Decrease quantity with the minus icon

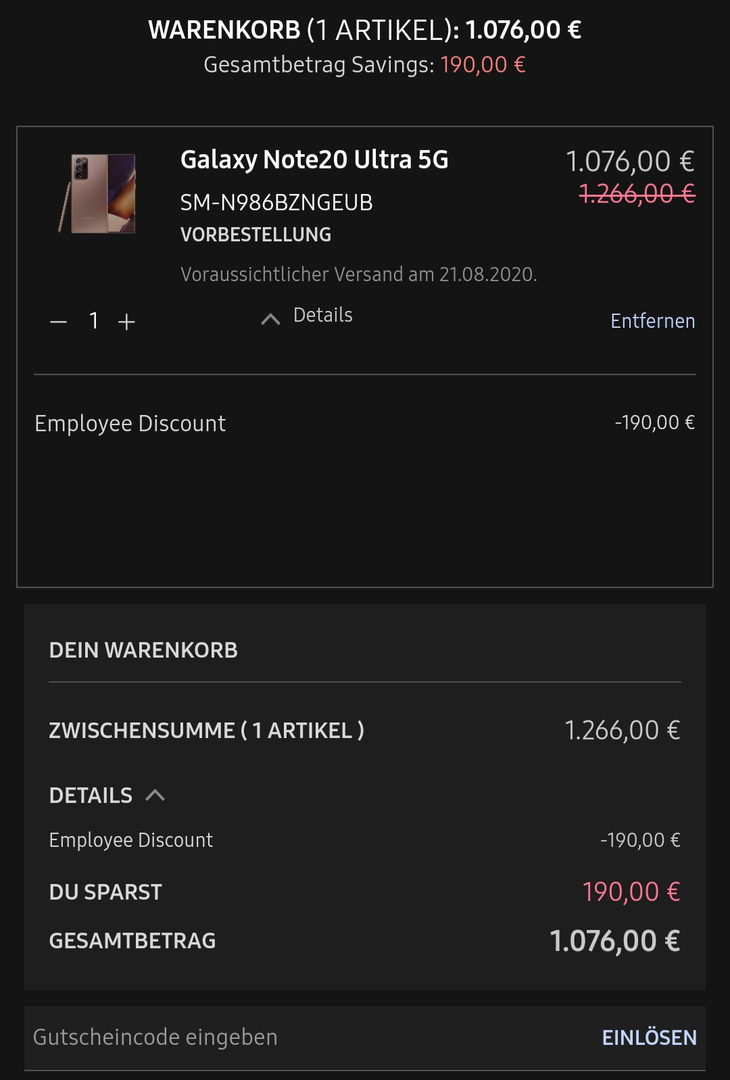[58, 321]
